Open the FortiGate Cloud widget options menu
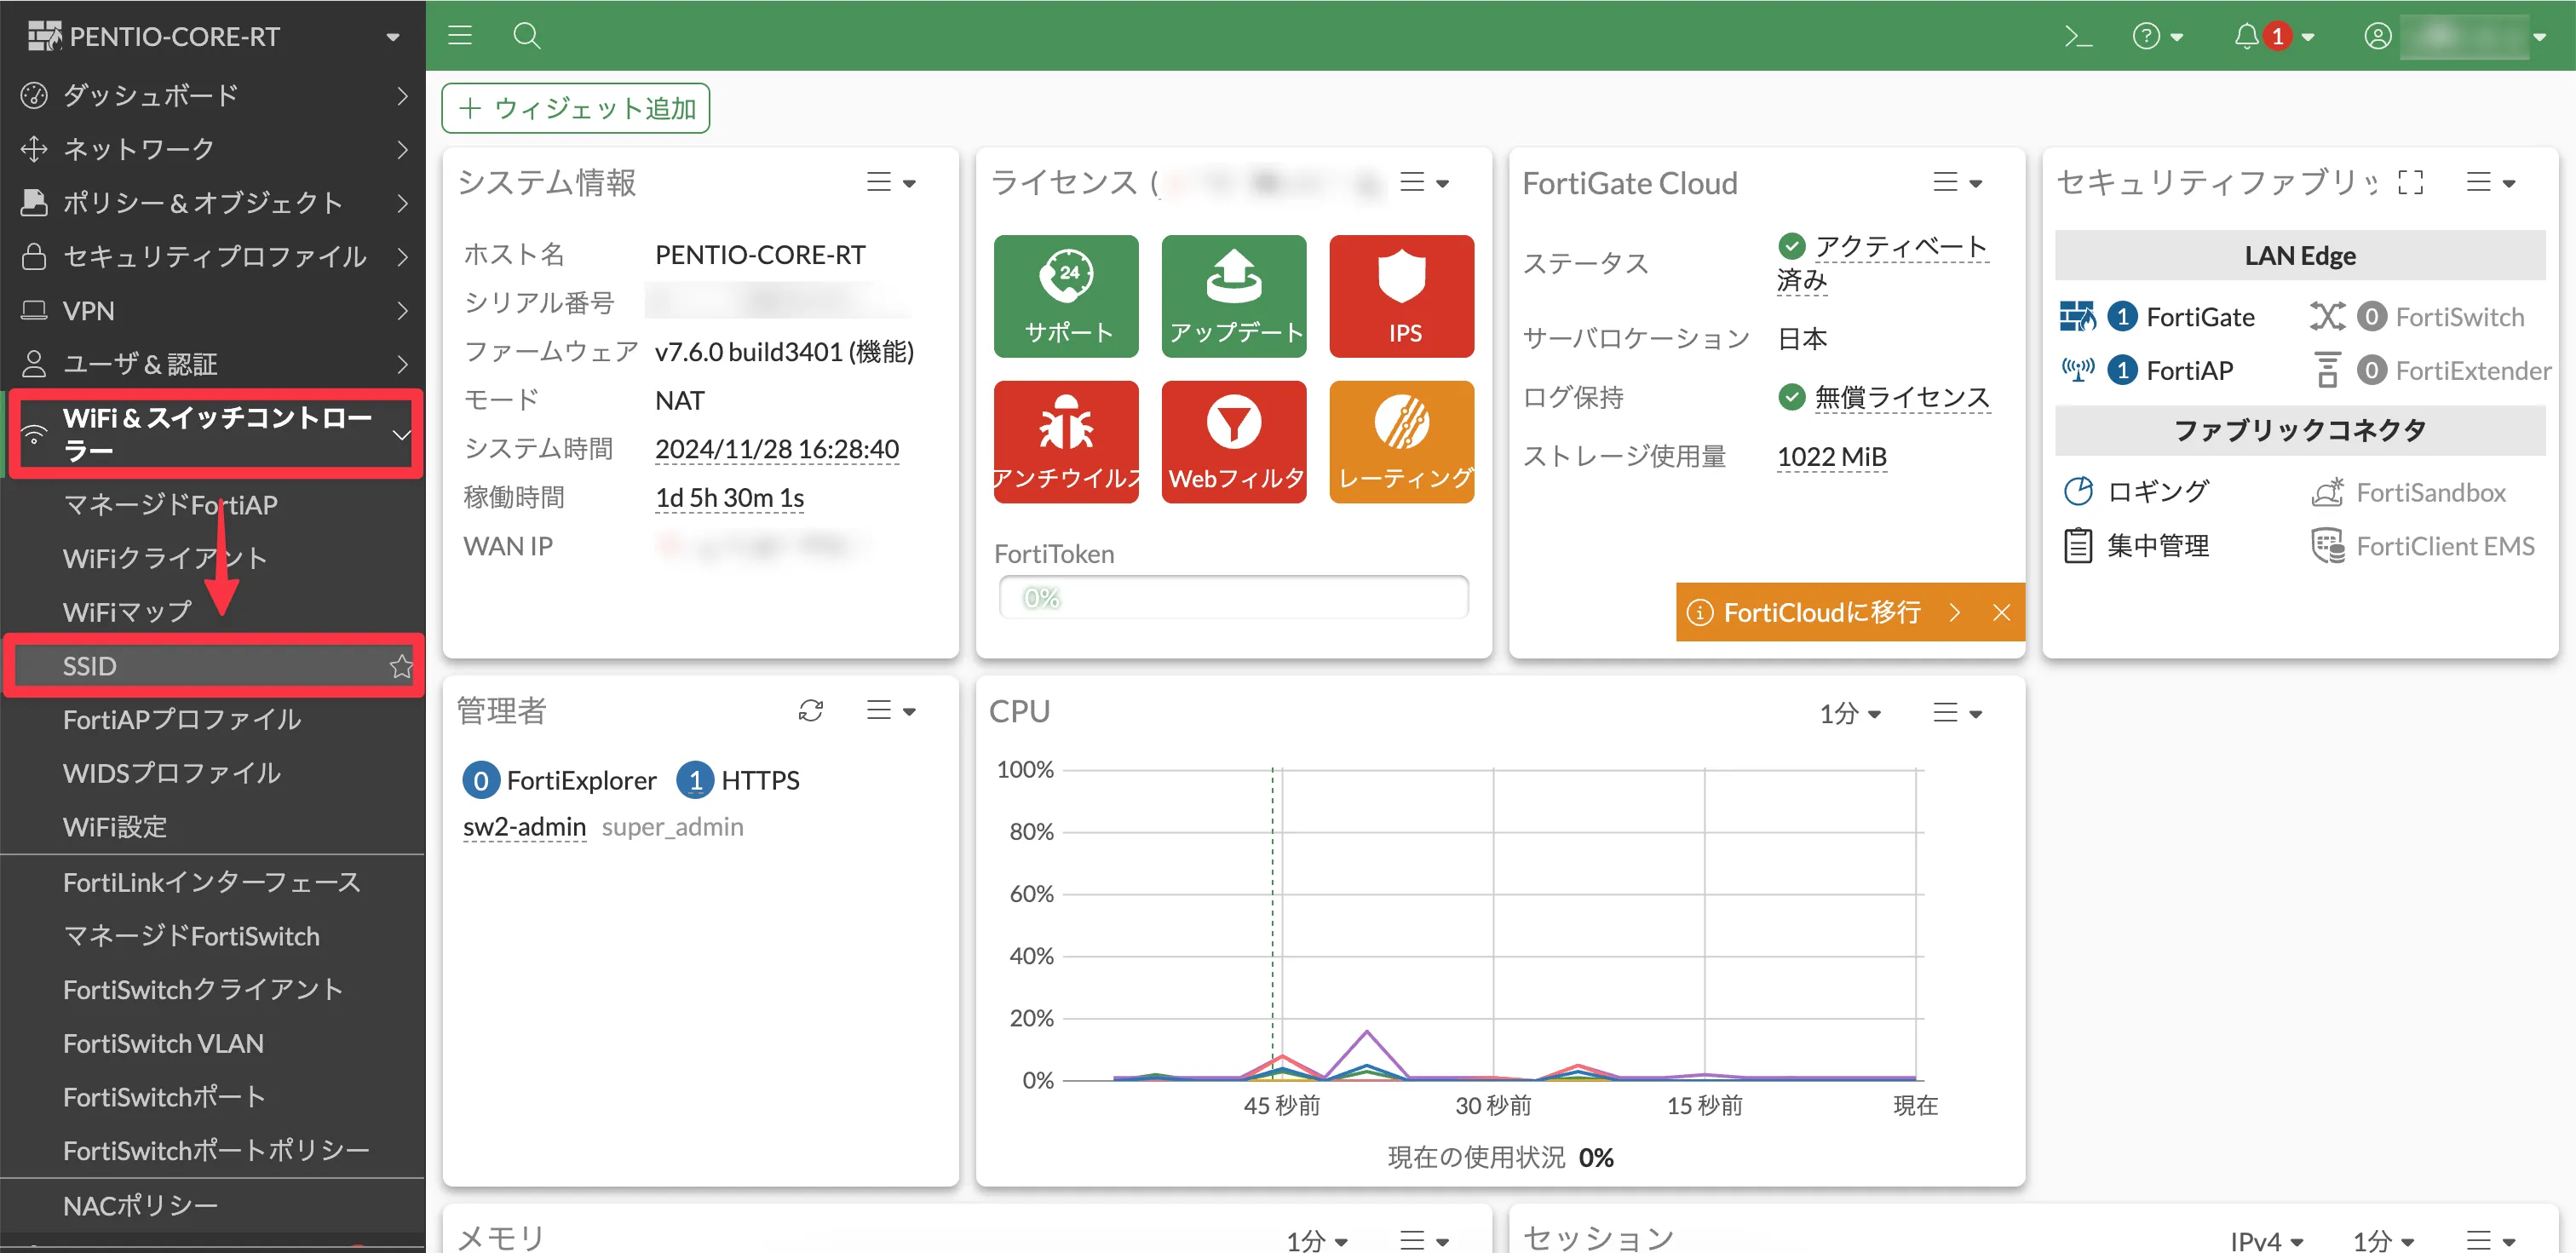 point(1957,182)
